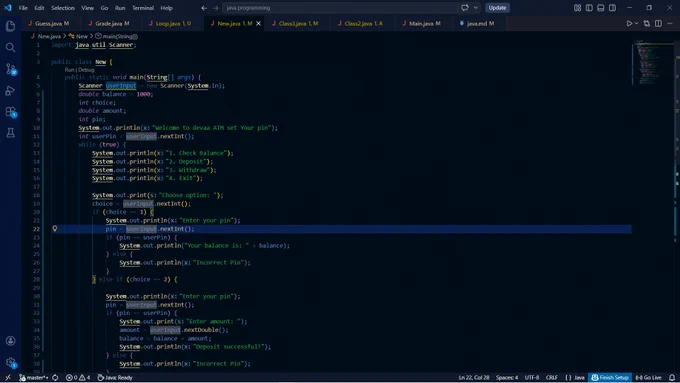Click the minimap code preview
The height and width of the screenshot is (383, 680).
coord(653,63)
